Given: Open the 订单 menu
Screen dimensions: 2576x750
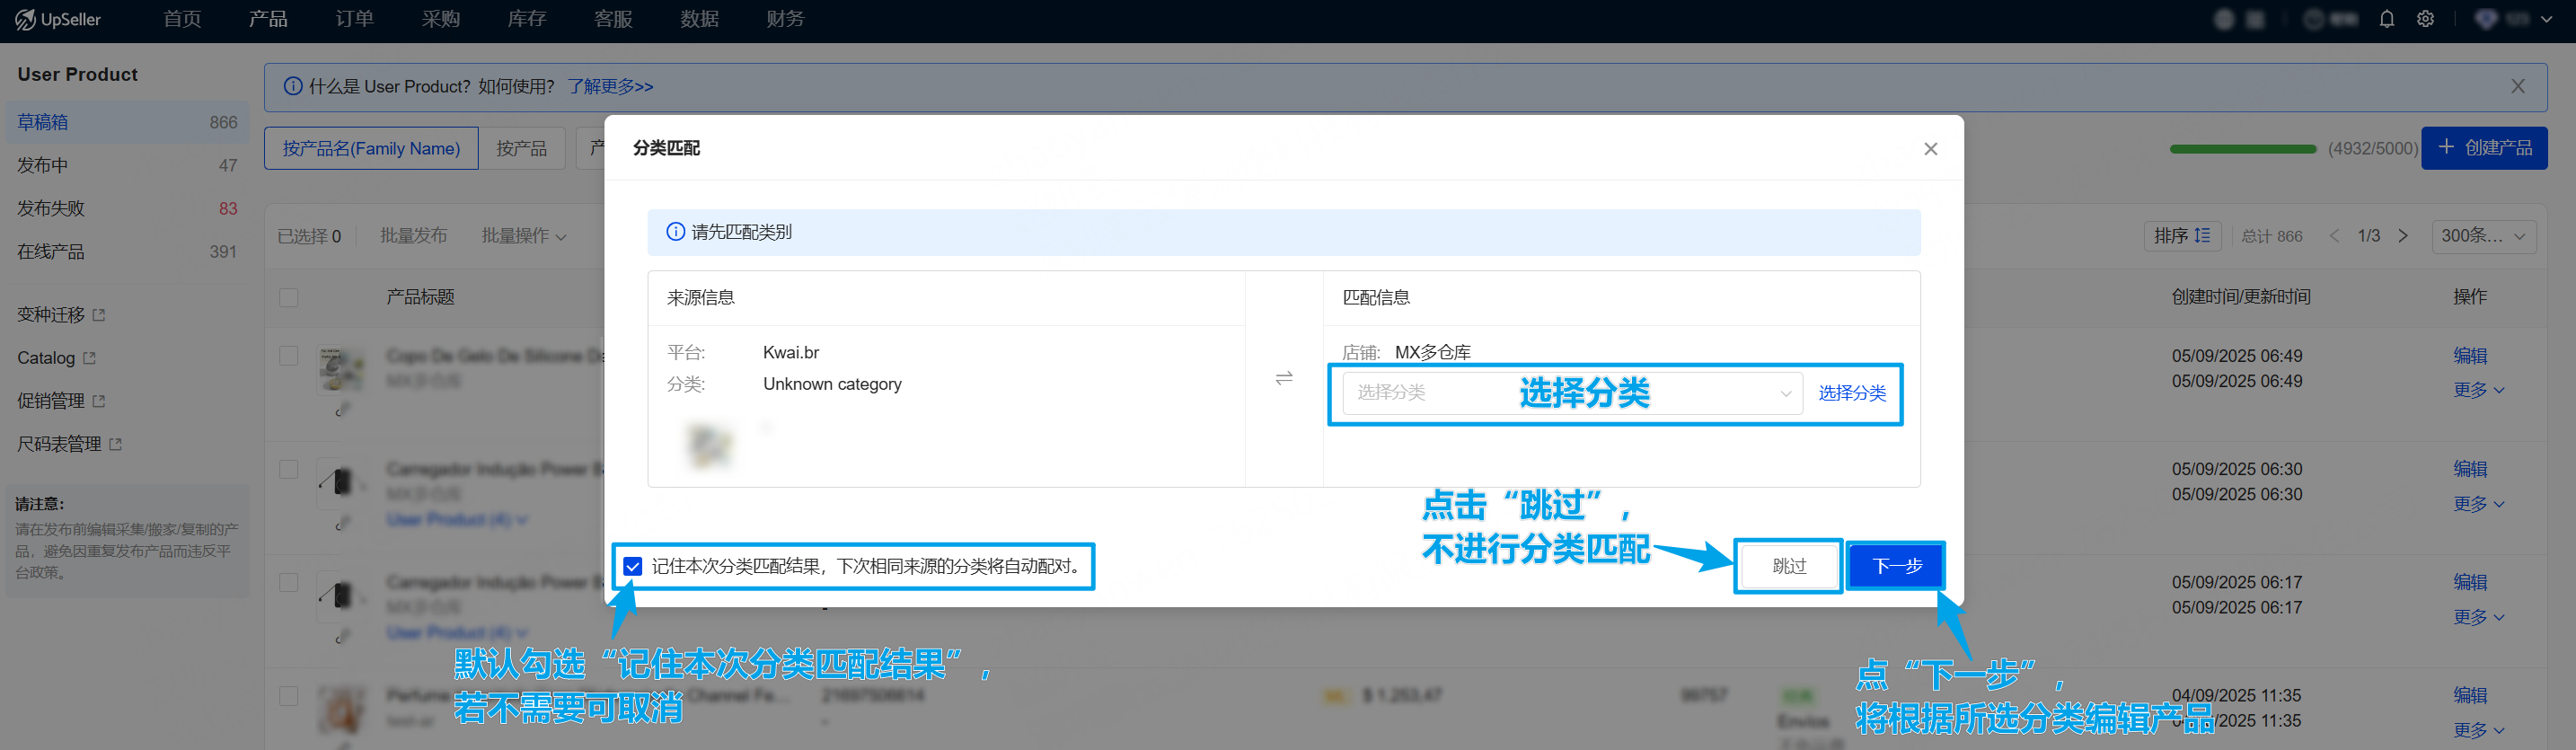Looking at the screenshot, I should click(x=354, y=19).
